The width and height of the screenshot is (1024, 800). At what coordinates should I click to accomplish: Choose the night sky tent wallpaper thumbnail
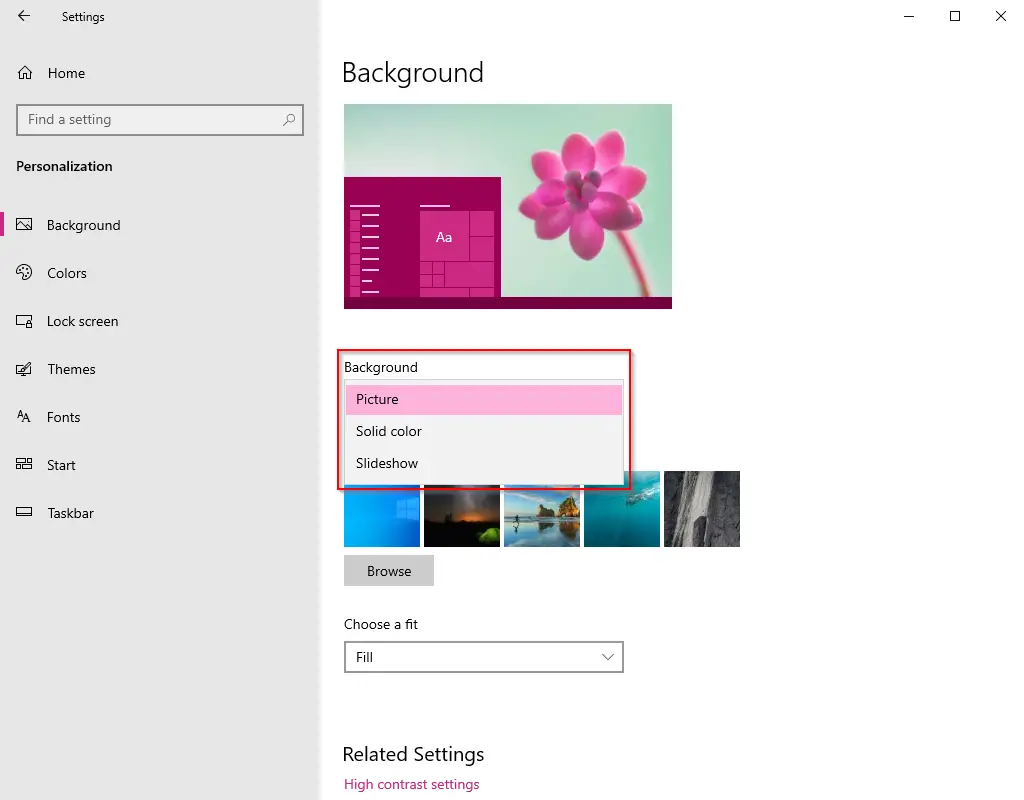tap(462, 515)
